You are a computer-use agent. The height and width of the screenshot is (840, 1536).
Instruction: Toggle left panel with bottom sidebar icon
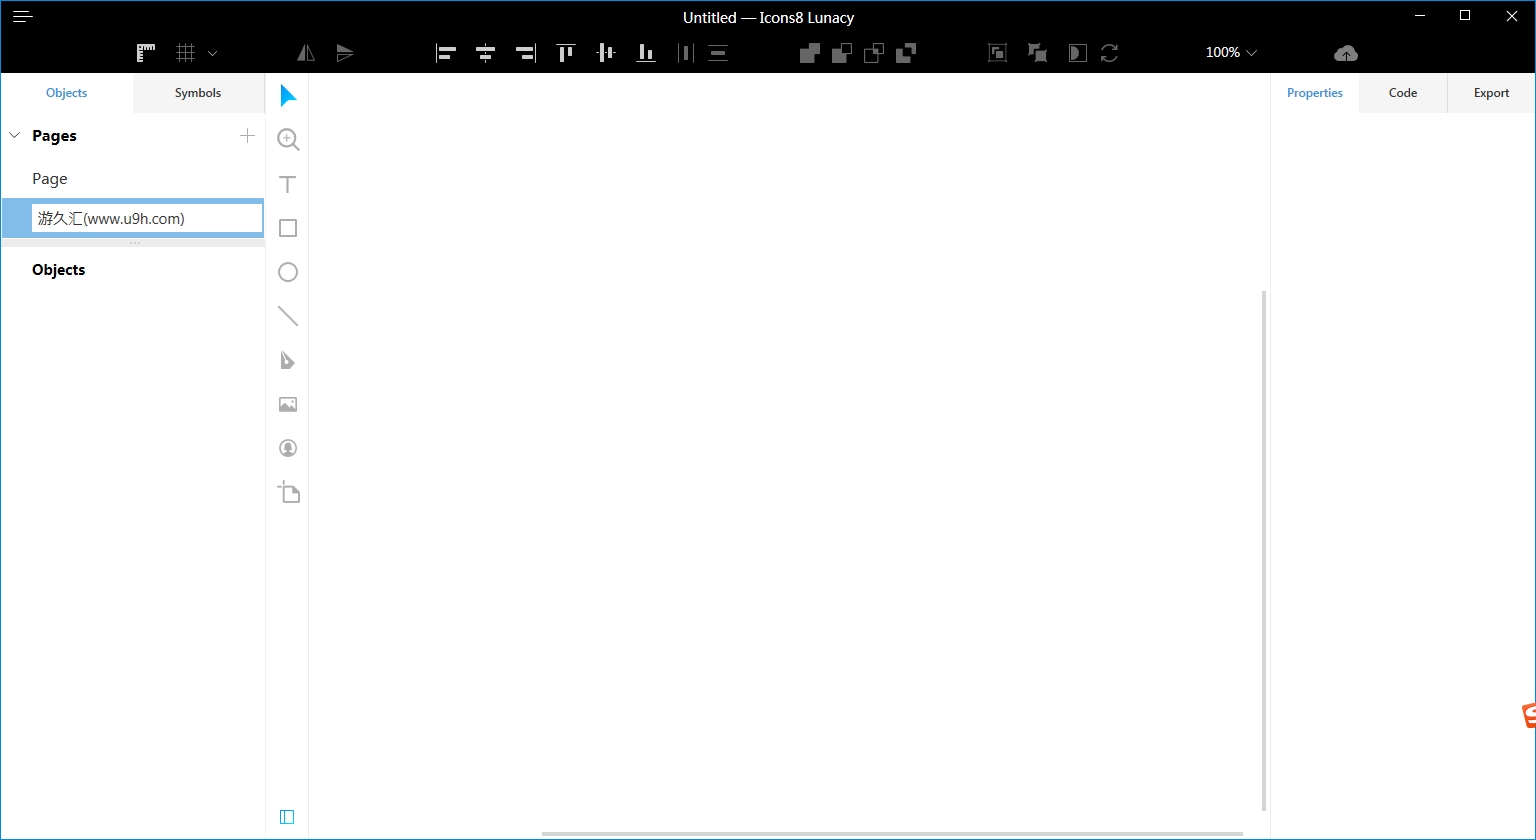[x=287, y=817]
